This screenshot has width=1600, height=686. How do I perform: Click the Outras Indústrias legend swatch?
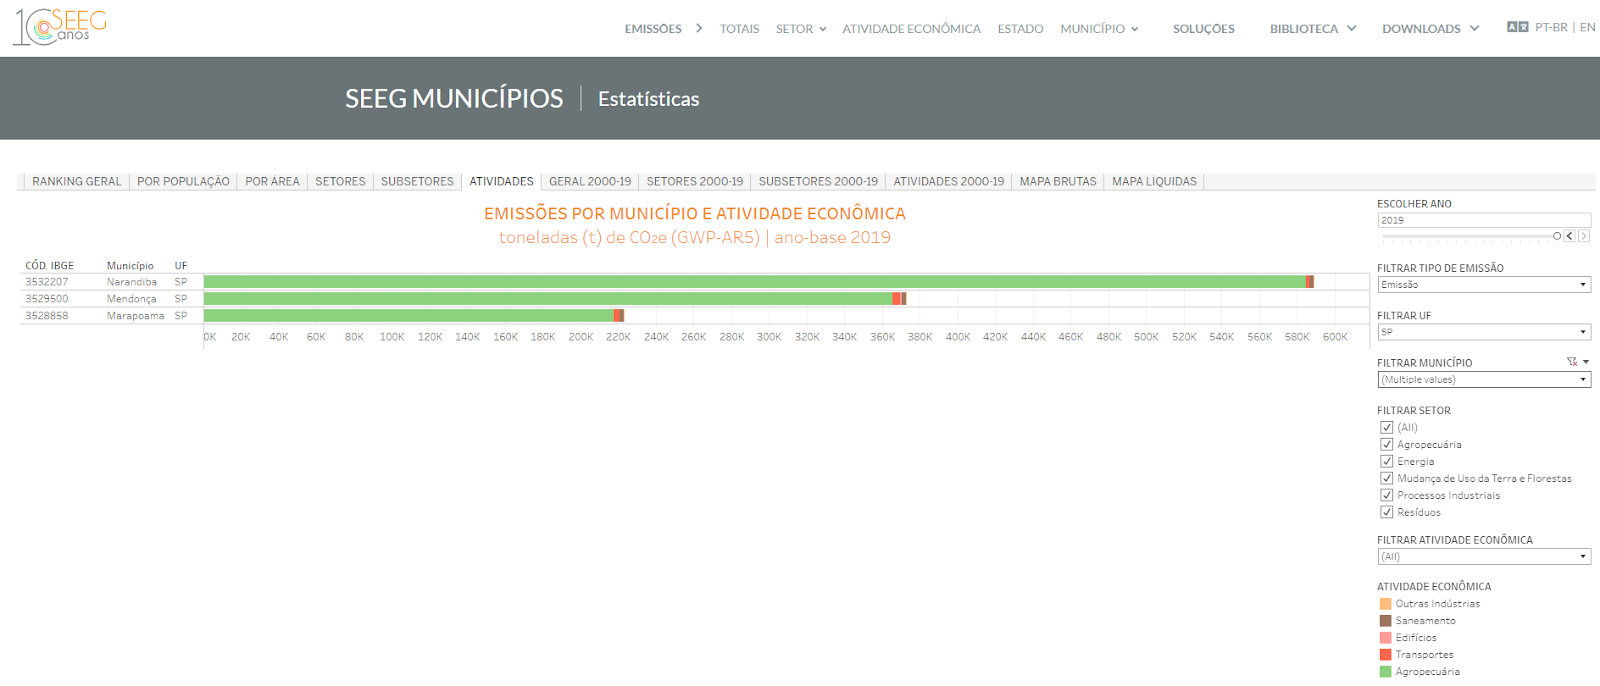pyautogui.click(x=1386, y=604)
